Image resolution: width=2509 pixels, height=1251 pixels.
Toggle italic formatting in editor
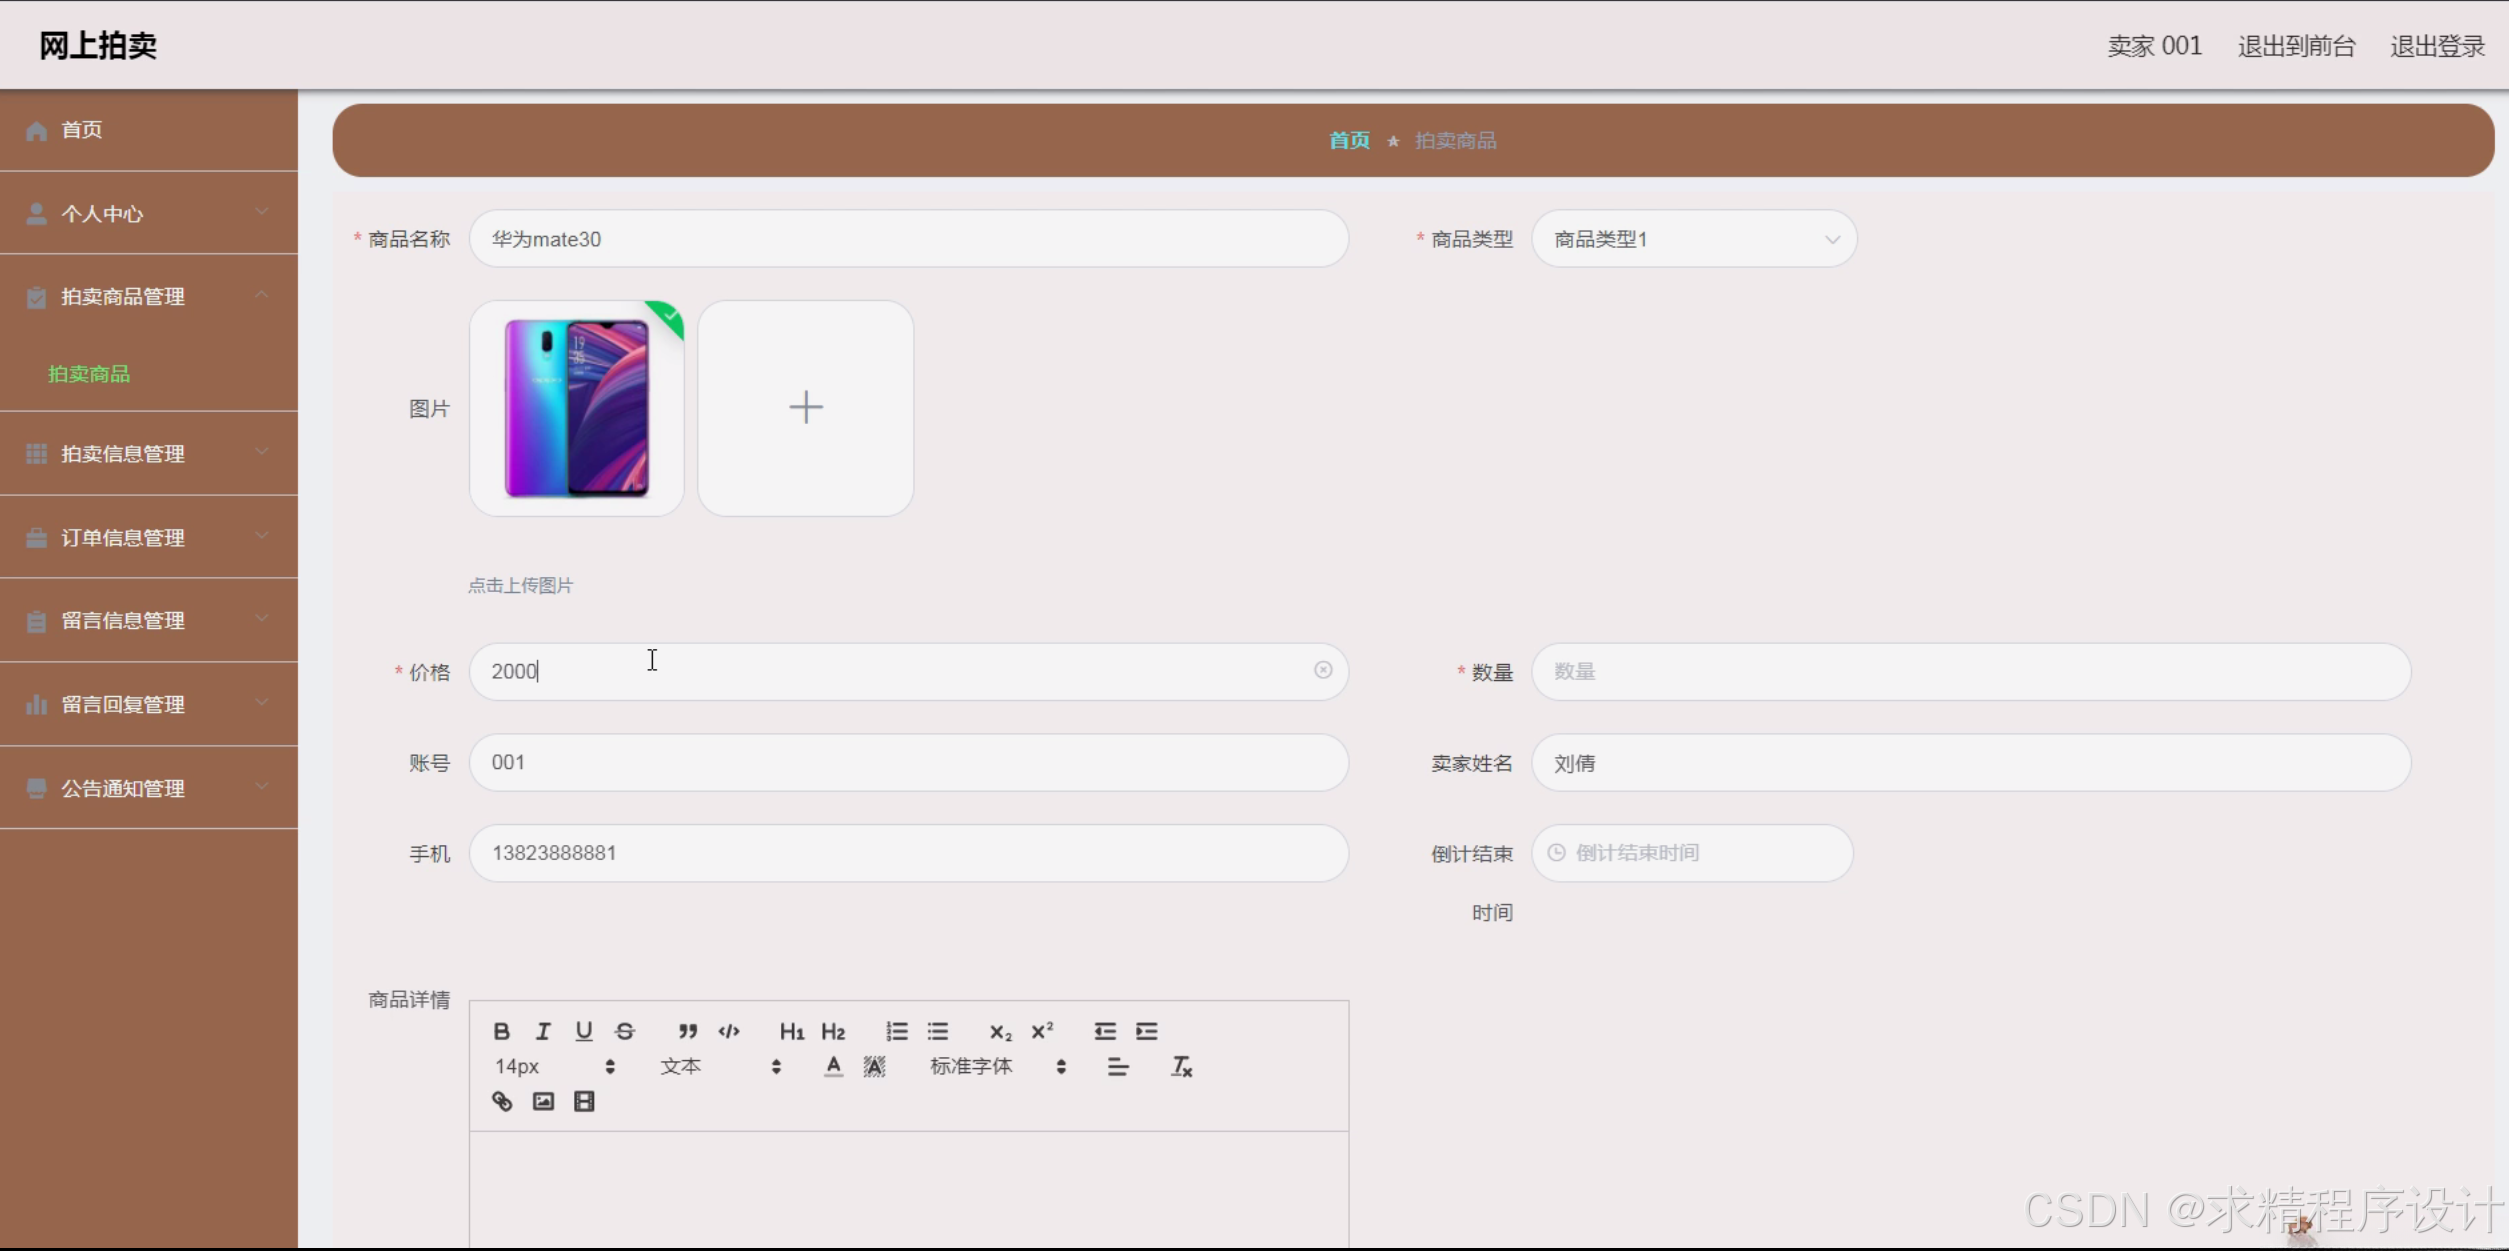point(543,1031)
